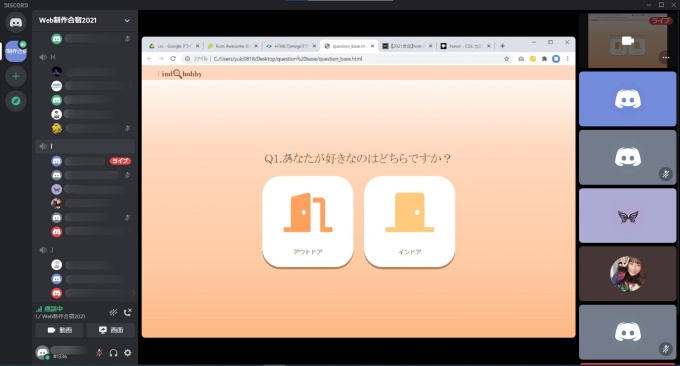Select the butterfly avatar participant tile
This screenshot has height=366, width=680.
pos(628,216)
